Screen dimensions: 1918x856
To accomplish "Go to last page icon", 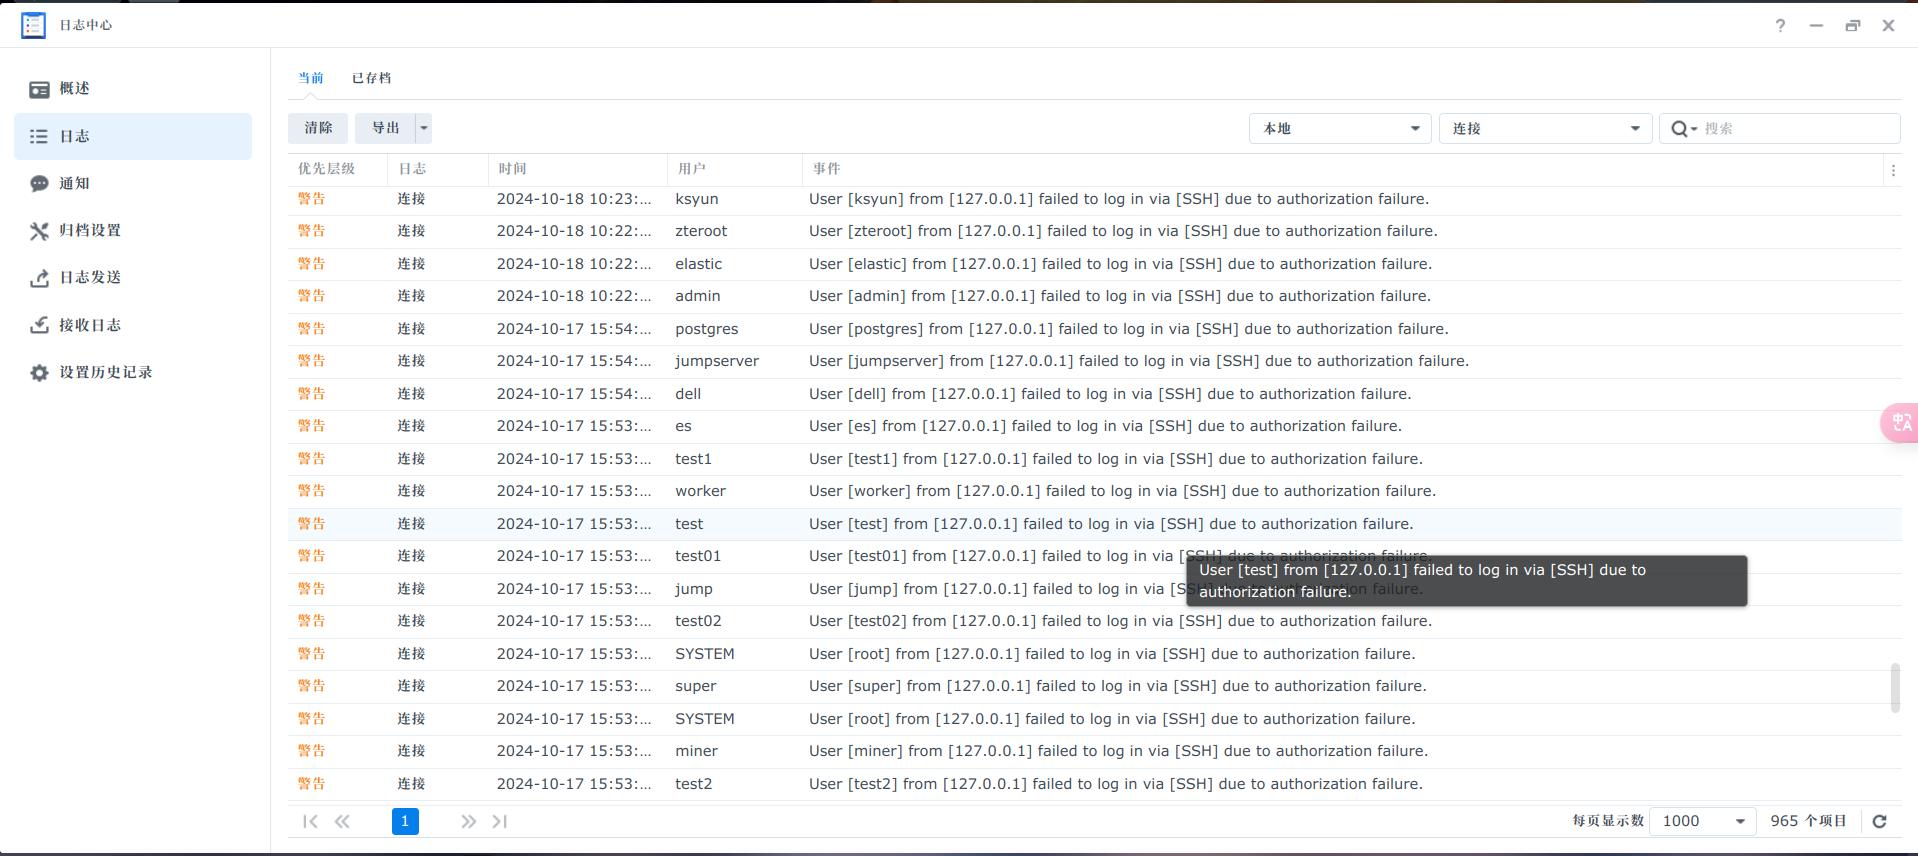I will 500,821.
